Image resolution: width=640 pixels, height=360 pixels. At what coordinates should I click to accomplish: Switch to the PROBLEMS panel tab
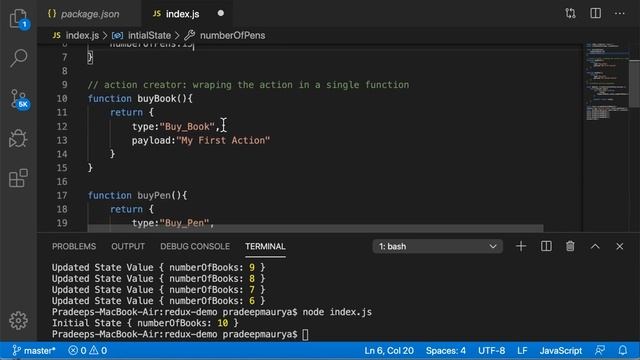pos(74,247)
